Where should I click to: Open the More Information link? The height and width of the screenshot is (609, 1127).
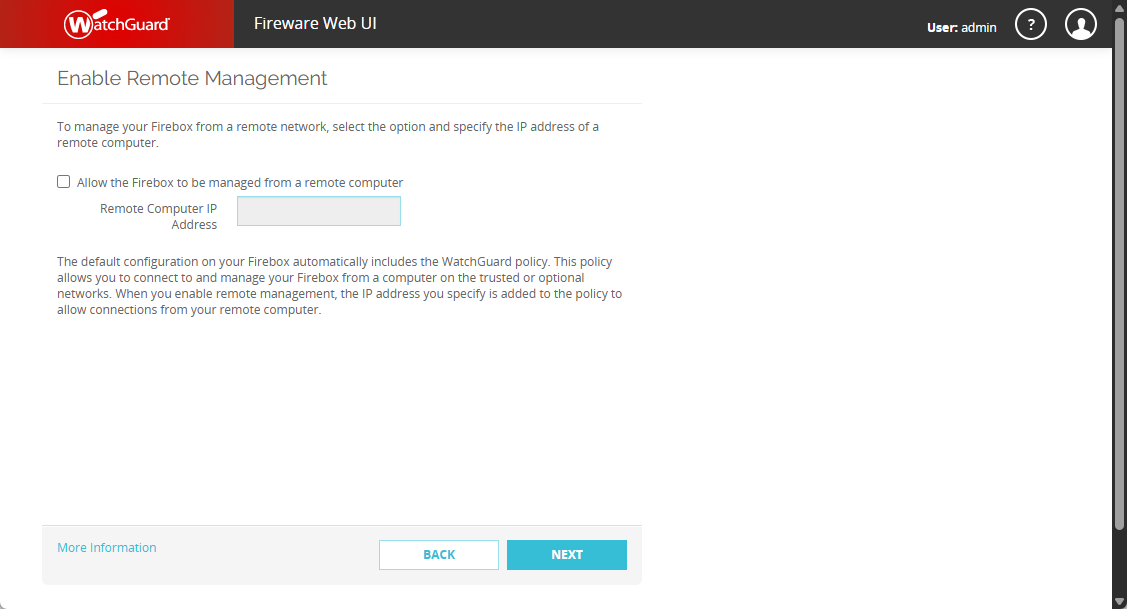click(x=106, y=548)
